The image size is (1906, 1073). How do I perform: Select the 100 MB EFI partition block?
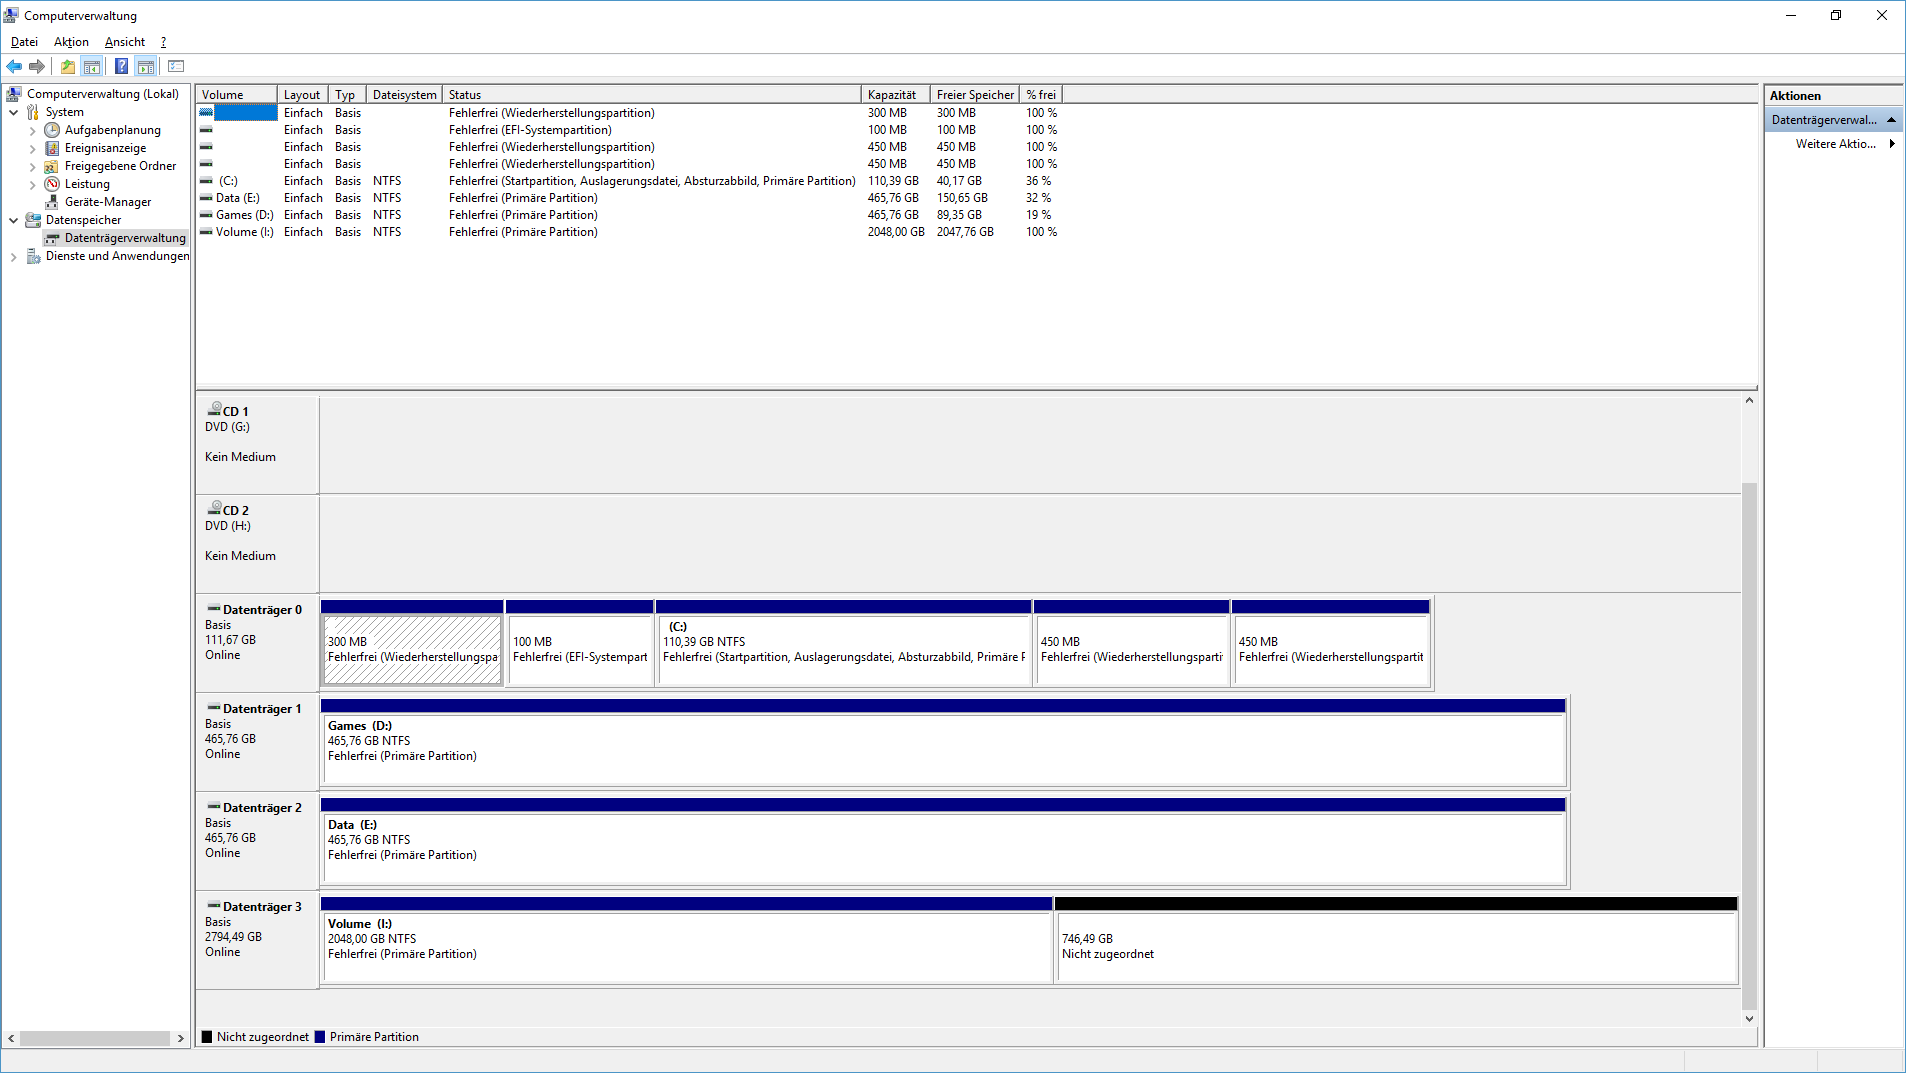point(580,643)
